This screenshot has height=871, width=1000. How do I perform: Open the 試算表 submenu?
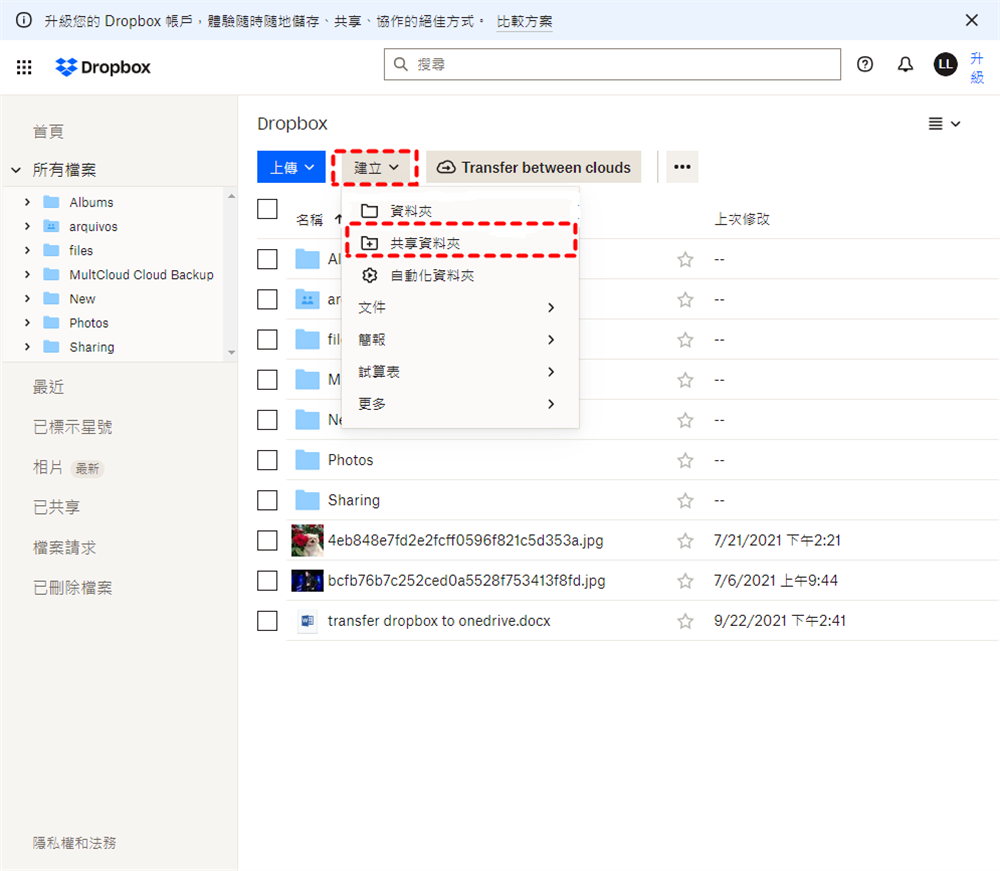pos(460,372)
